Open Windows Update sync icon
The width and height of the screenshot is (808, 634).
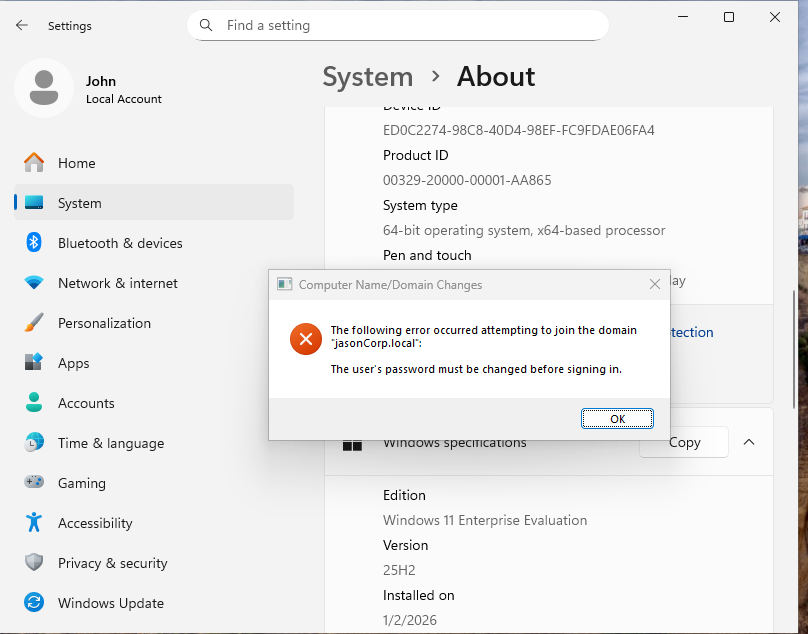coord(34,603)
